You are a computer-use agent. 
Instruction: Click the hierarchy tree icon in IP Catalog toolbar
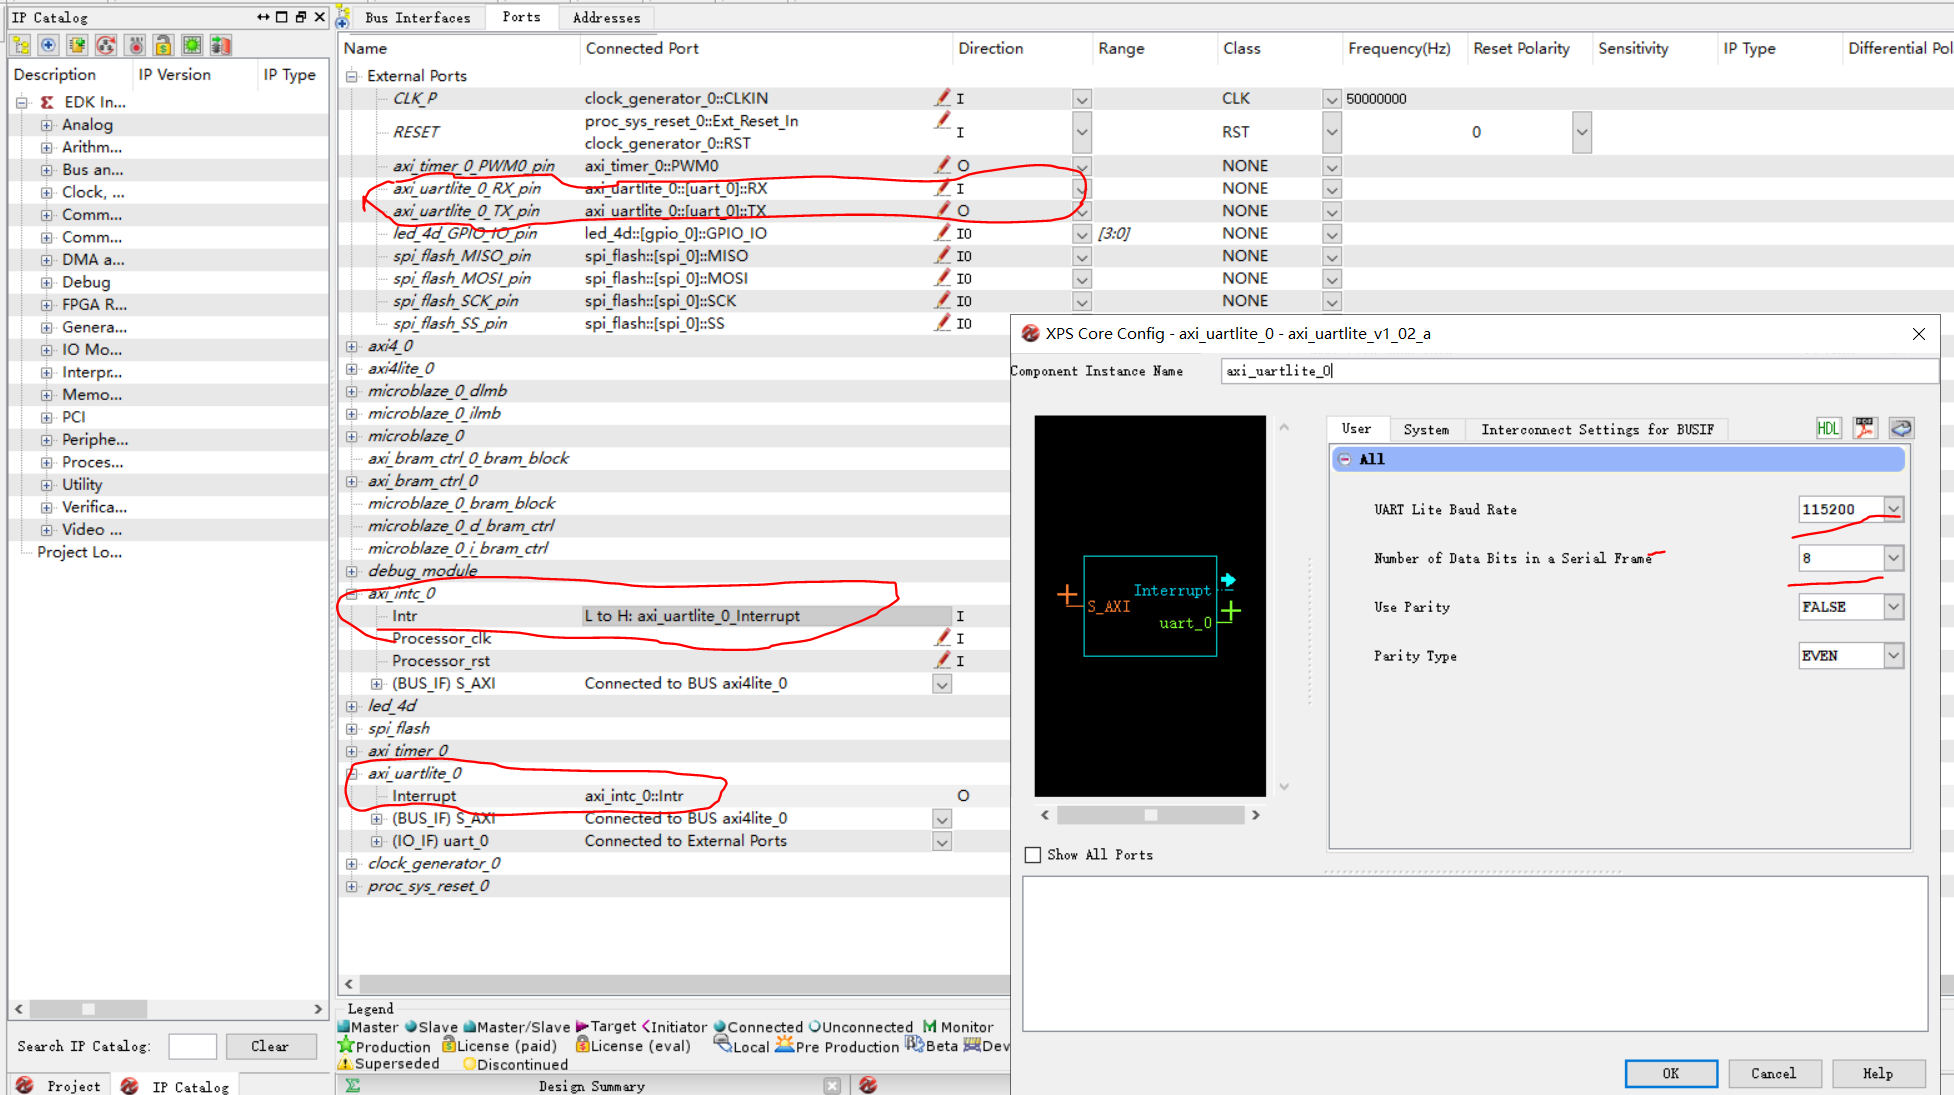coord(21,45)
